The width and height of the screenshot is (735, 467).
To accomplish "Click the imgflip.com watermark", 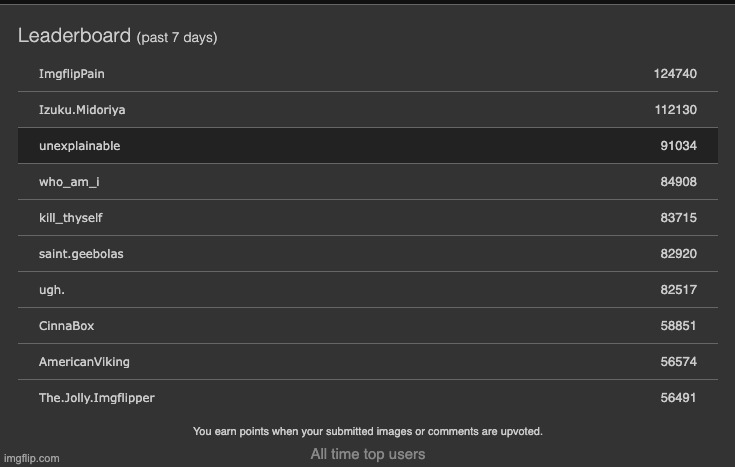I will (x=32, y=458).
